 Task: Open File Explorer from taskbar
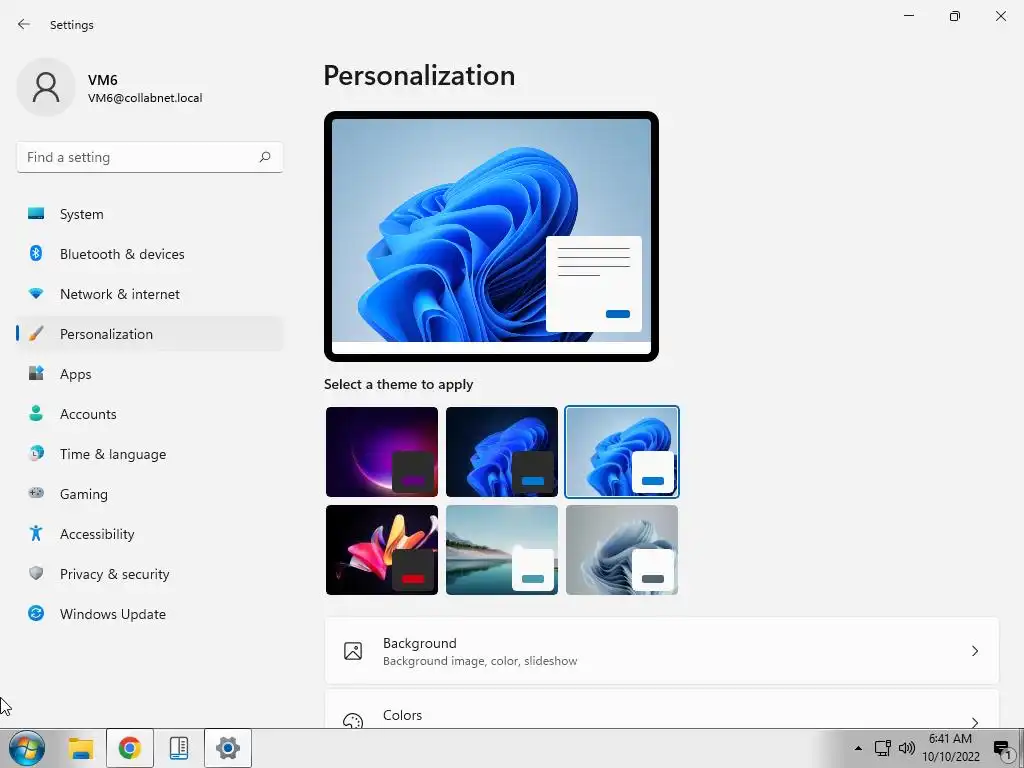click(81, 748)
